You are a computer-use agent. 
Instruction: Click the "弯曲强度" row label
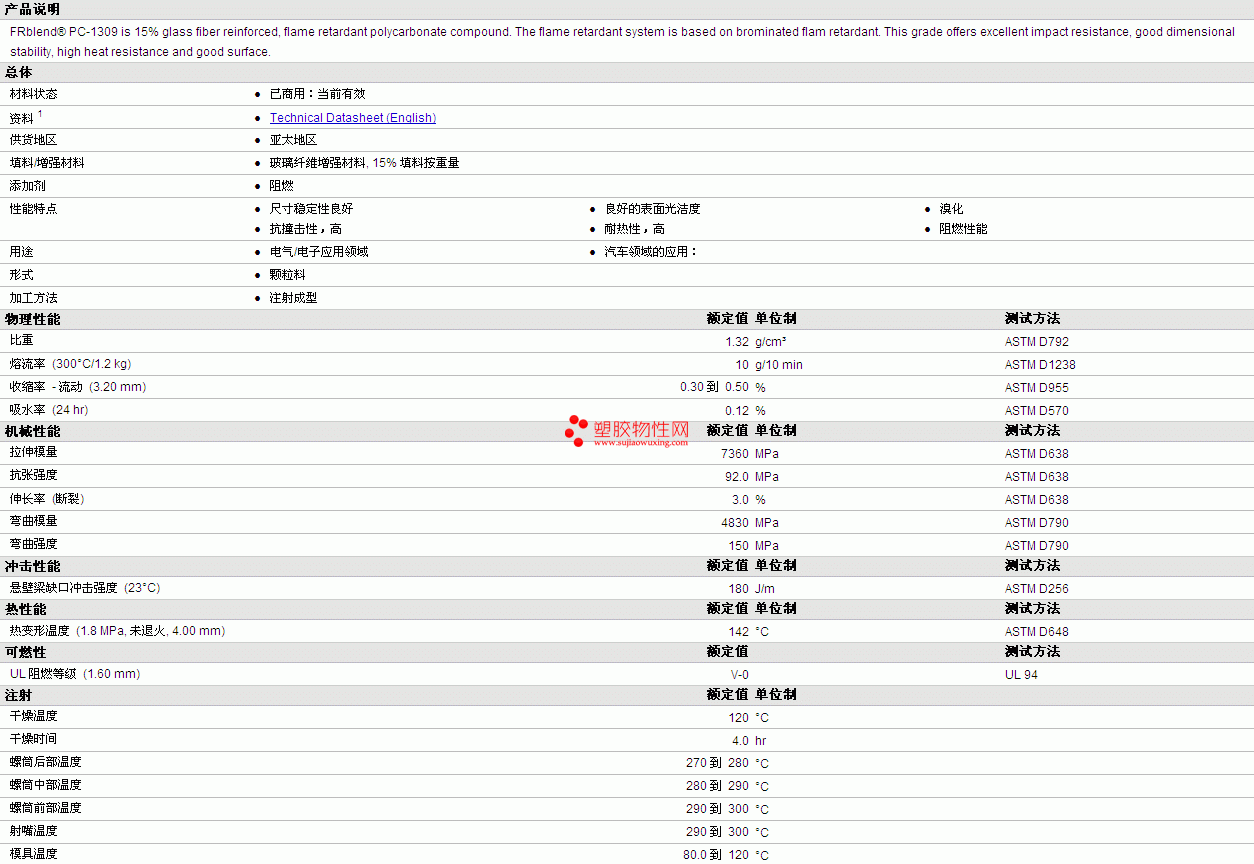click(x=34, y=545)
